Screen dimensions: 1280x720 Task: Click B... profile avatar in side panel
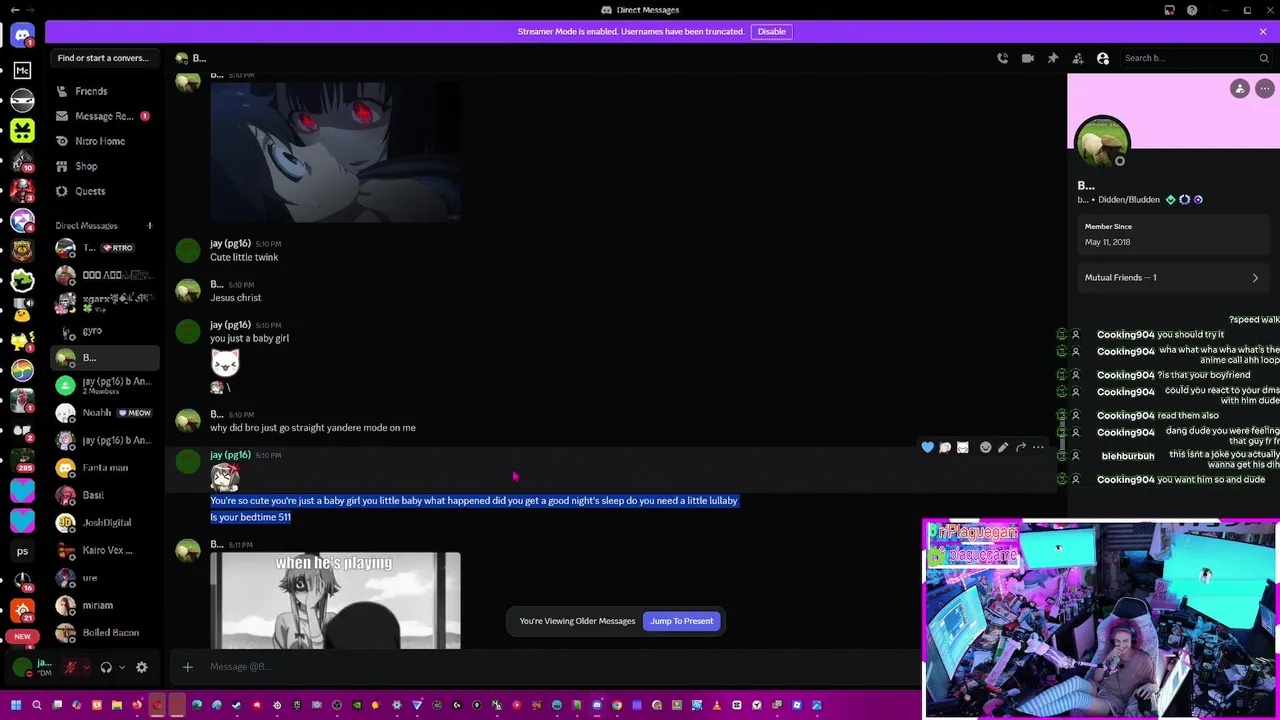(1102, 142)
